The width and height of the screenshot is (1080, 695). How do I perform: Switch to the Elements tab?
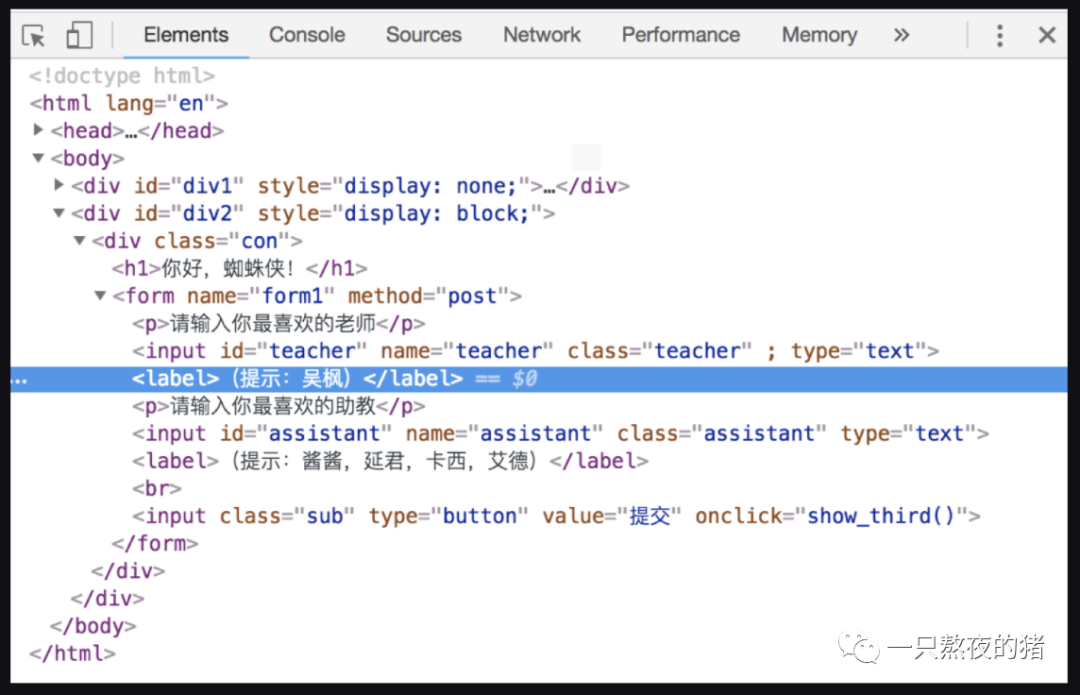tap(186, 34)
